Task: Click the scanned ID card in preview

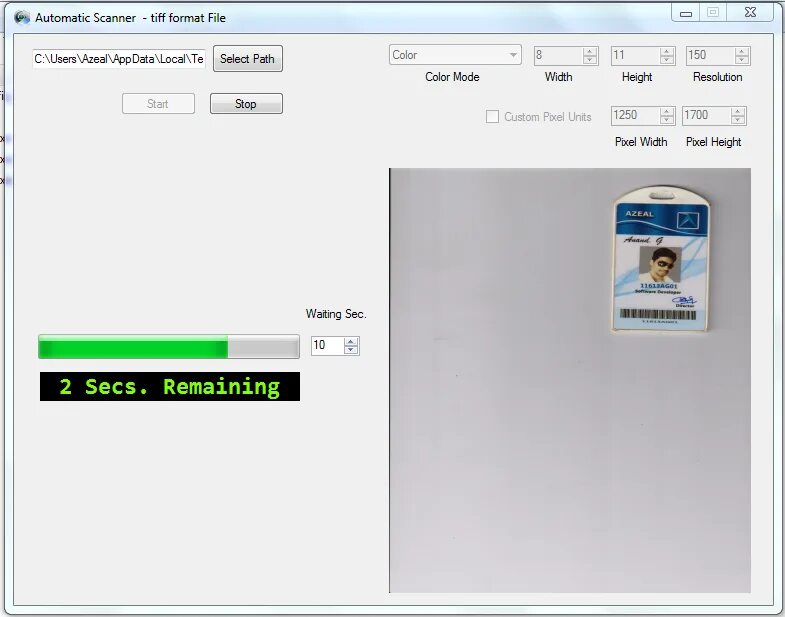Action: click(x=661, y=259)
